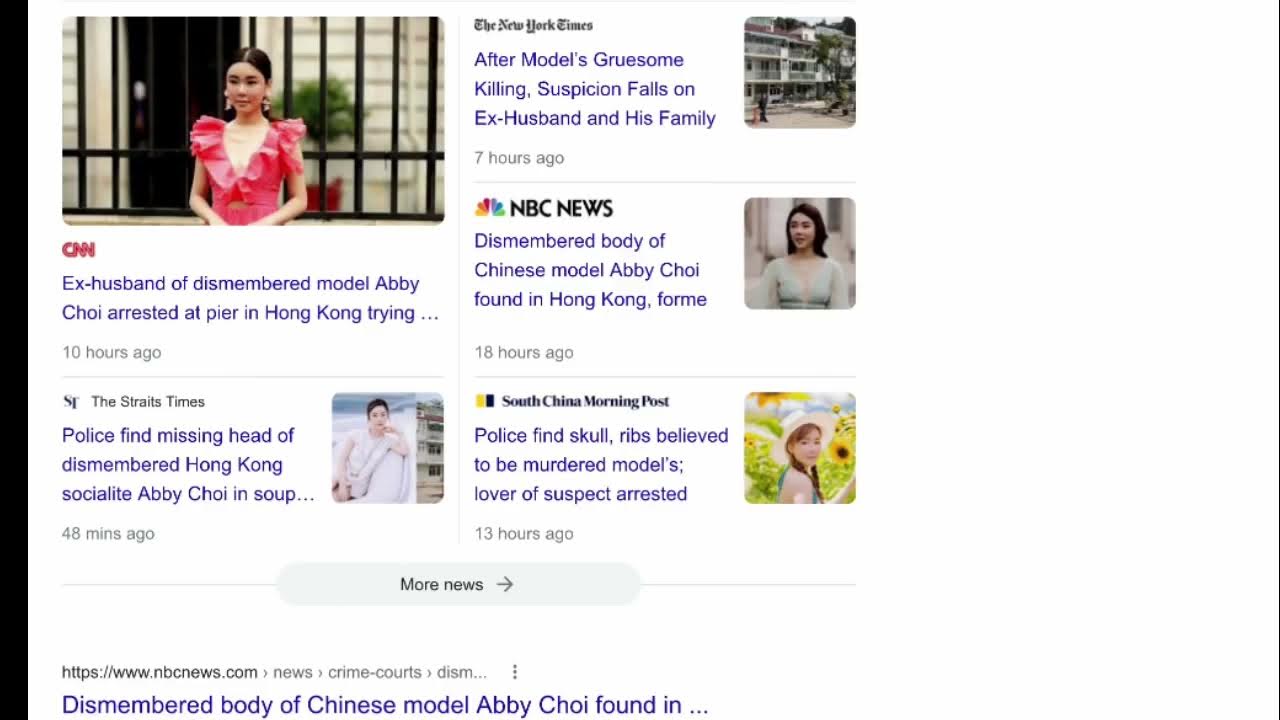Viewport: 1280px width, 720px height.
Task: Open SCMP article on skull and ribs
Action: click(x=601, y=464)
